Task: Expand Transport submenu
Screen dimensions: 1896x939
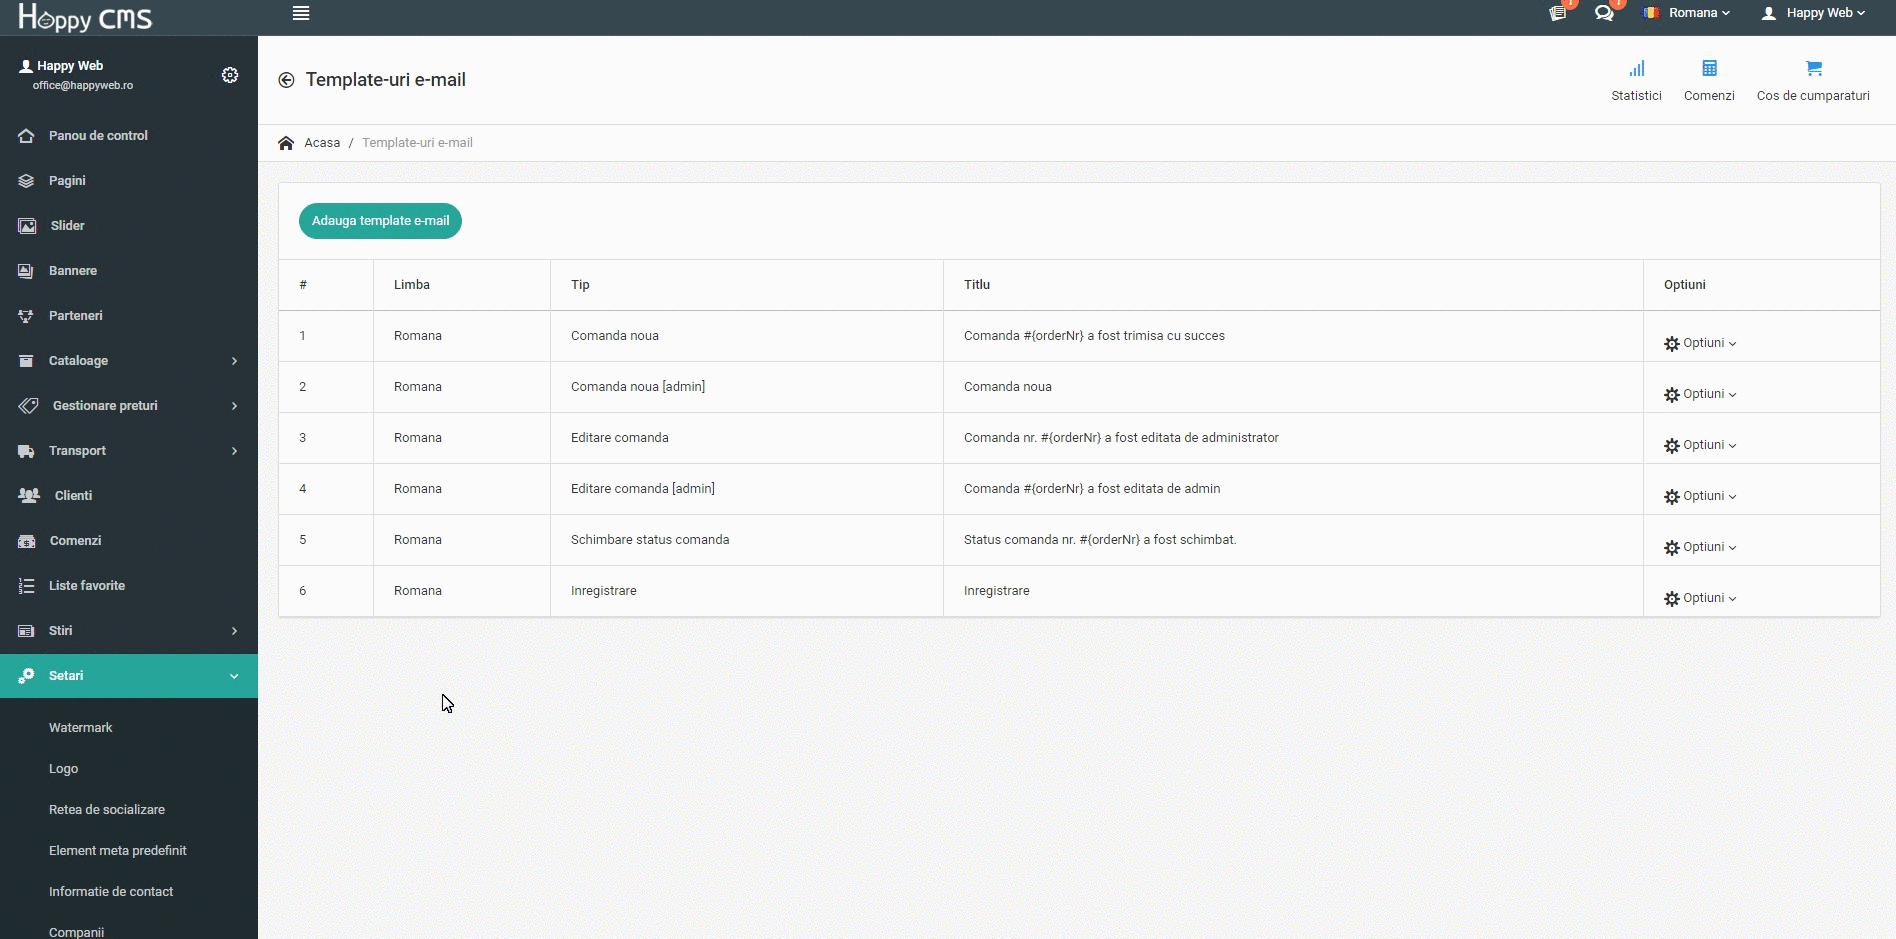Action: (x=129, y=451)
